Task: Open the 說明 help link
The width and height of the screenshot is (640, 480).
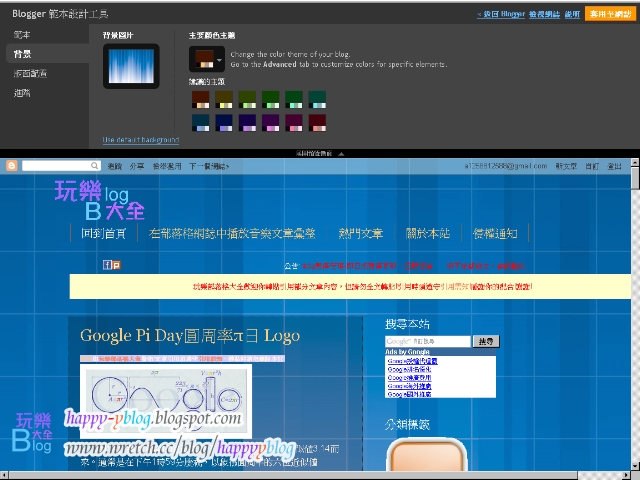Action: 572,14
